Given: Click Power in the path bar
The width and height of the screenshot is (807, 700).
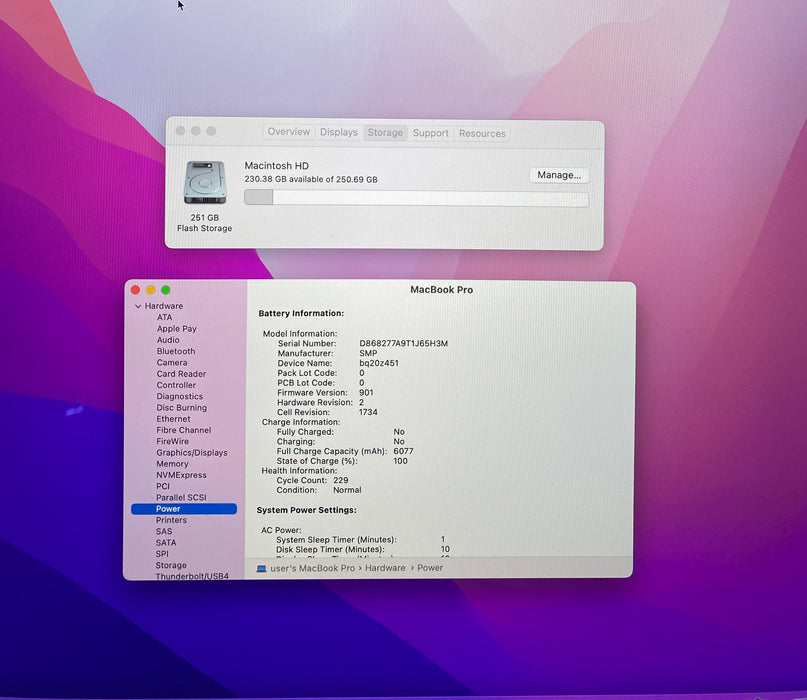Looking at the screenshot, I should click(430, 568).
